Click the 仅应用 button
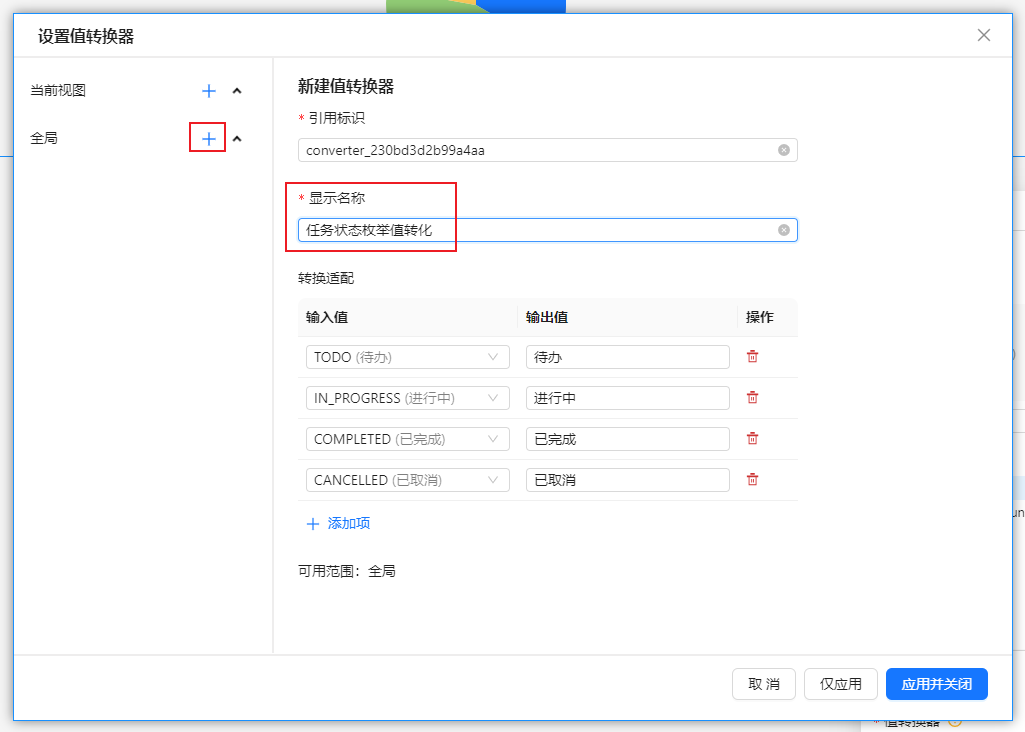This screenshot has height=732, width=1025. [841, 684]
